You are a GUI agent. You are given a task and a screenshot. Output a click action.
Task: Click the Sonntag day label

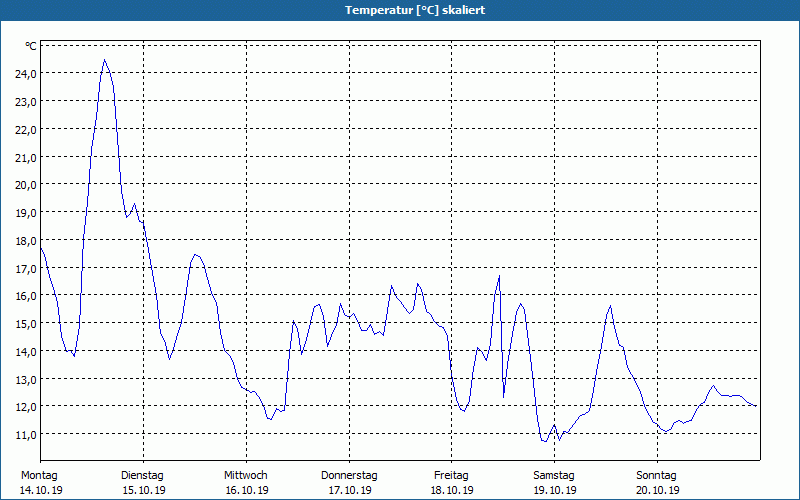(x=657, y=475)
